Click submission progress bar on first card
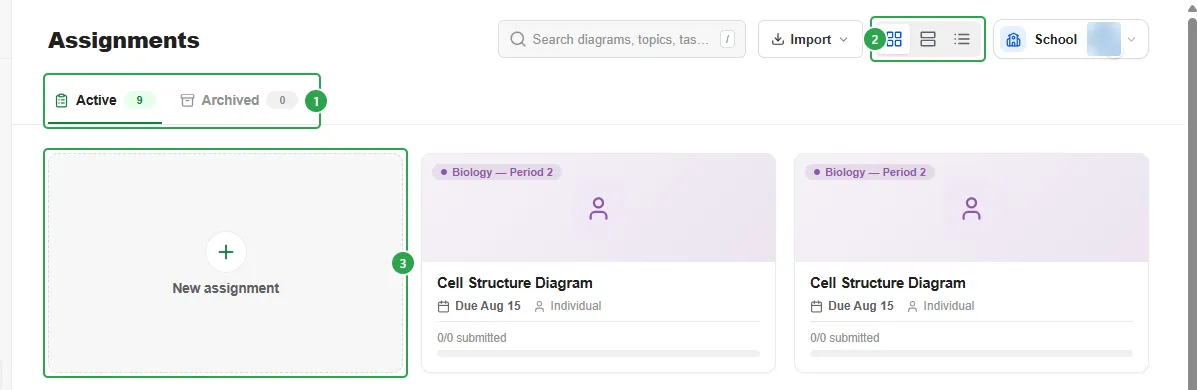1197x390 pixels. coord(598,353)
